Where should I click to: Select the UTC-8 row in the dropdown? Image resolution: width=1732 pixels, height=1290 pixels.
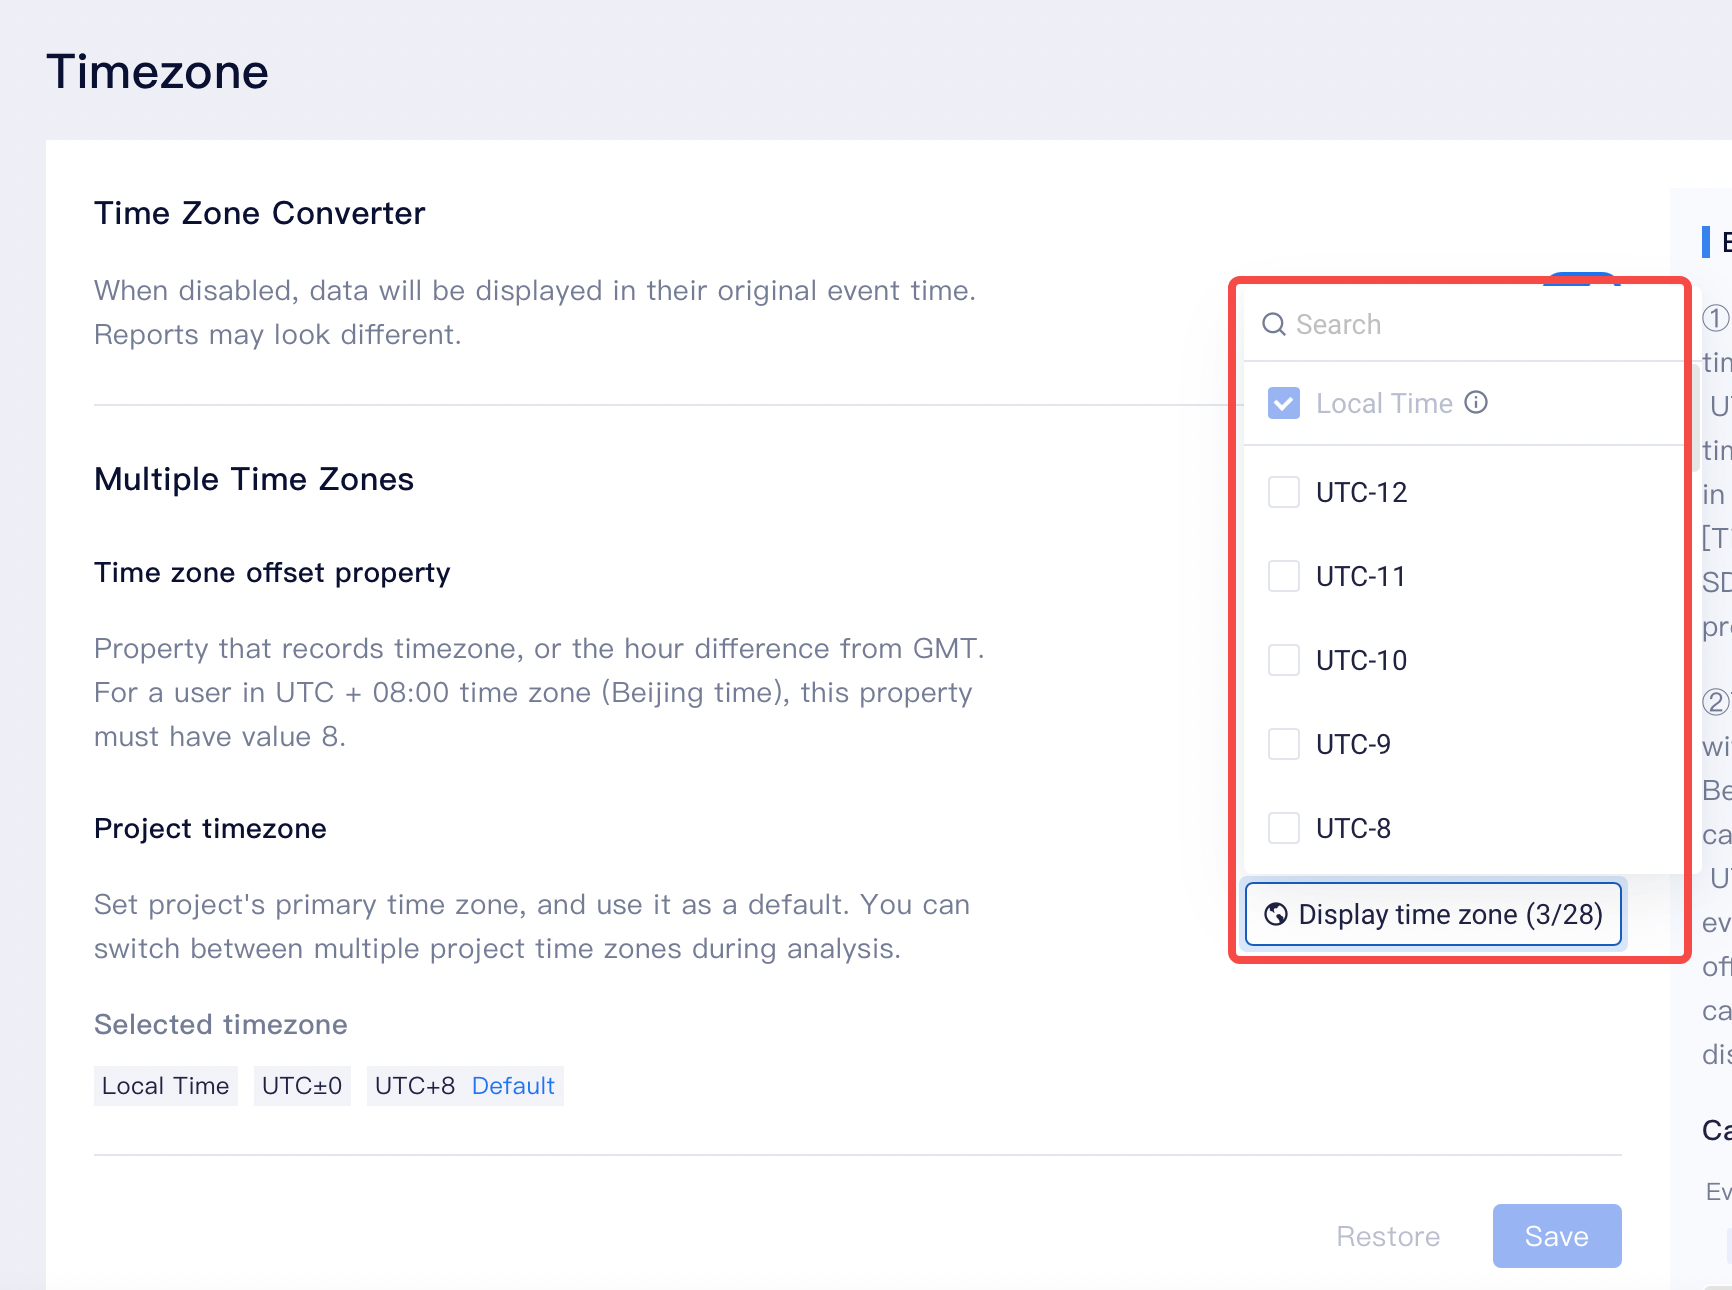point(1352,828)
